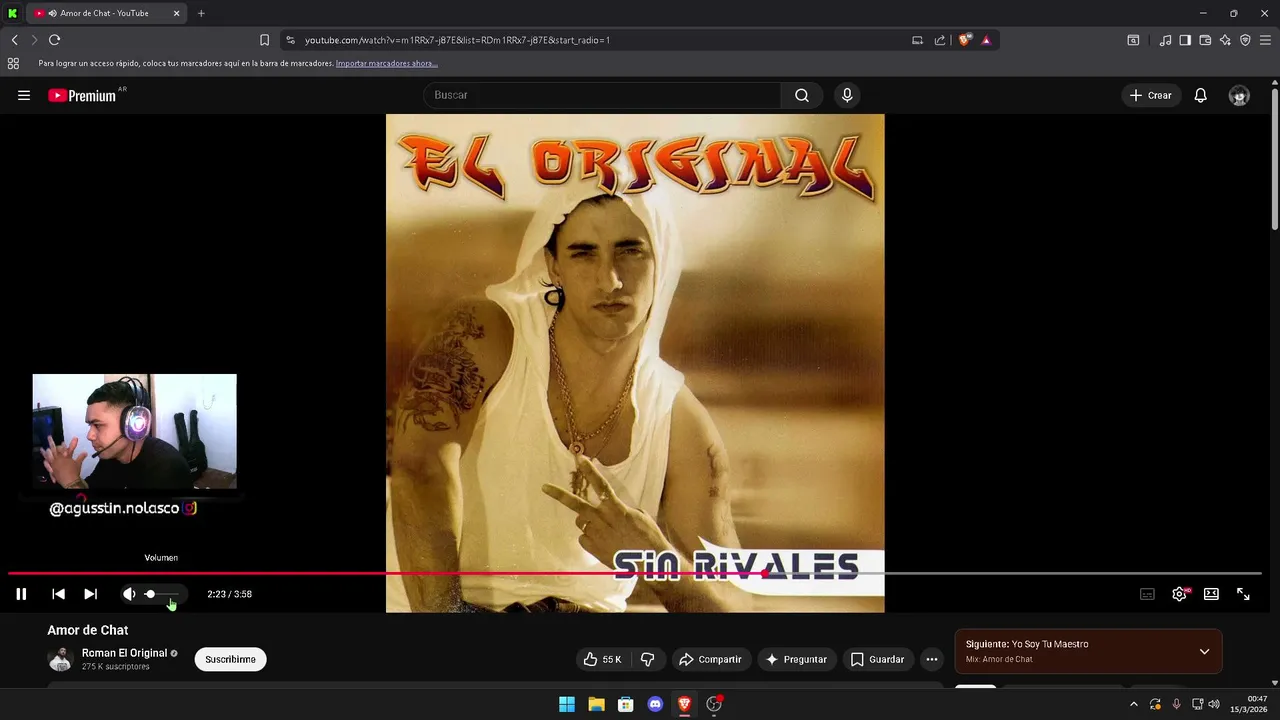Image resolution: width=1280 pixels, height=720 pixels.
Task: Seek on the red video progress bar
Action: click(x=634, y=574)
